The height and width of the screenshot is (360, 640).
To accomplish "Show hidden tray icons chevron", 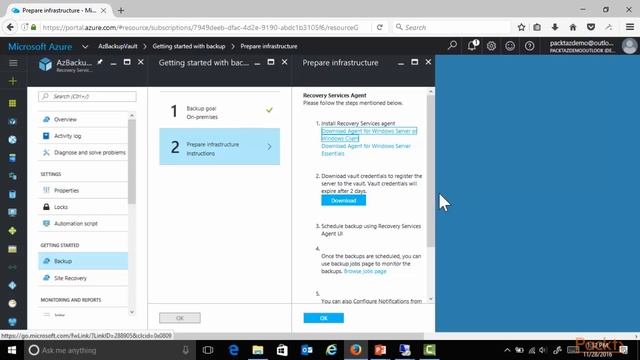I will coord(507,350).
